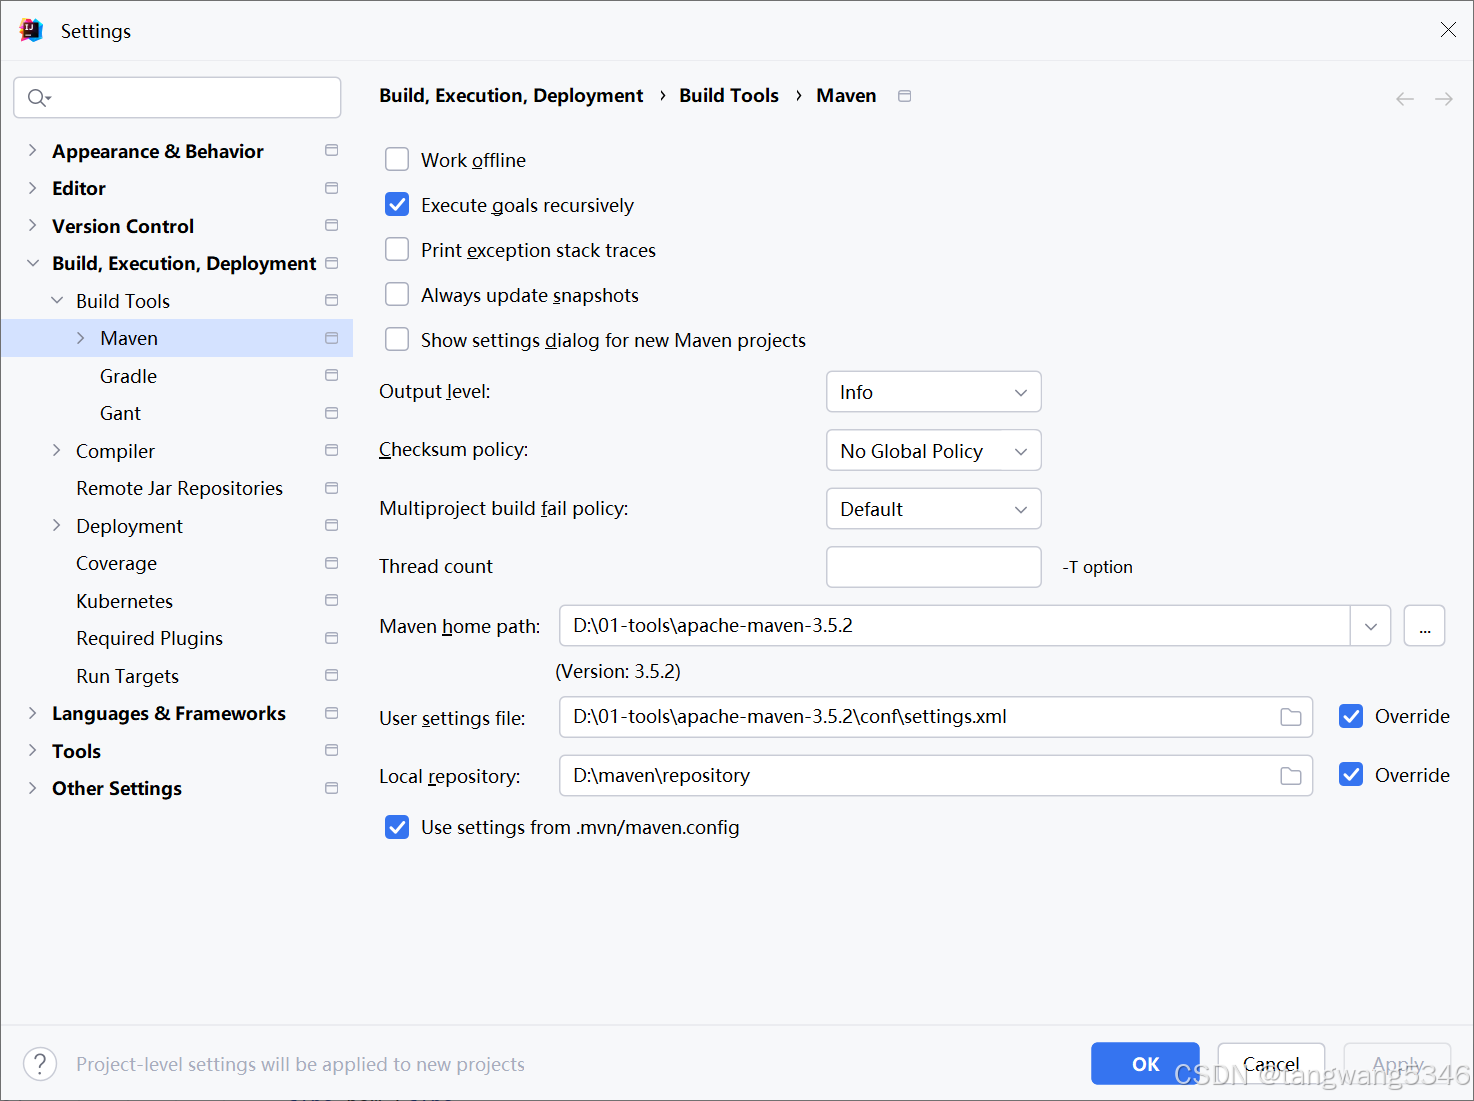The image size is (1474, 1101).
Task: Click project-level icon beside Build Tools
Action: point(332,300)
